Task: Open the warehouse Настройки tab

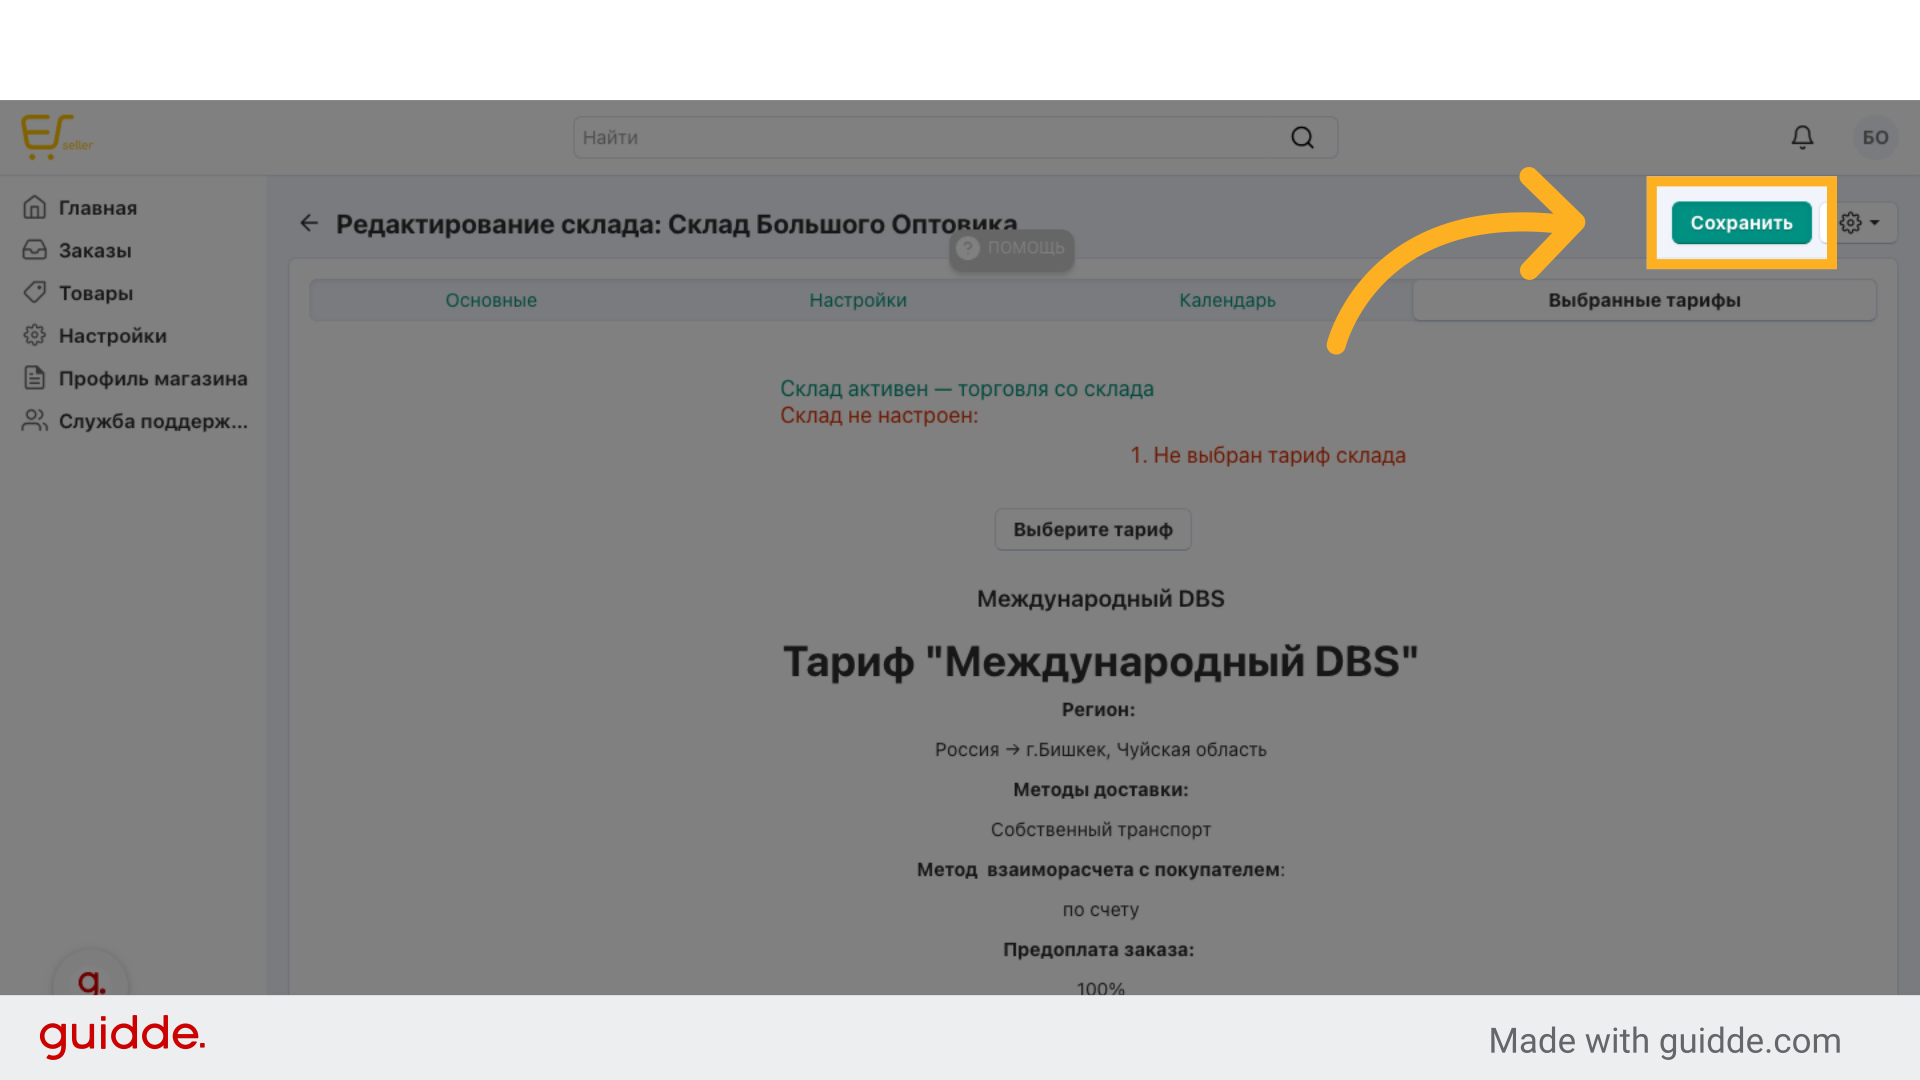Action: point(857,299)
